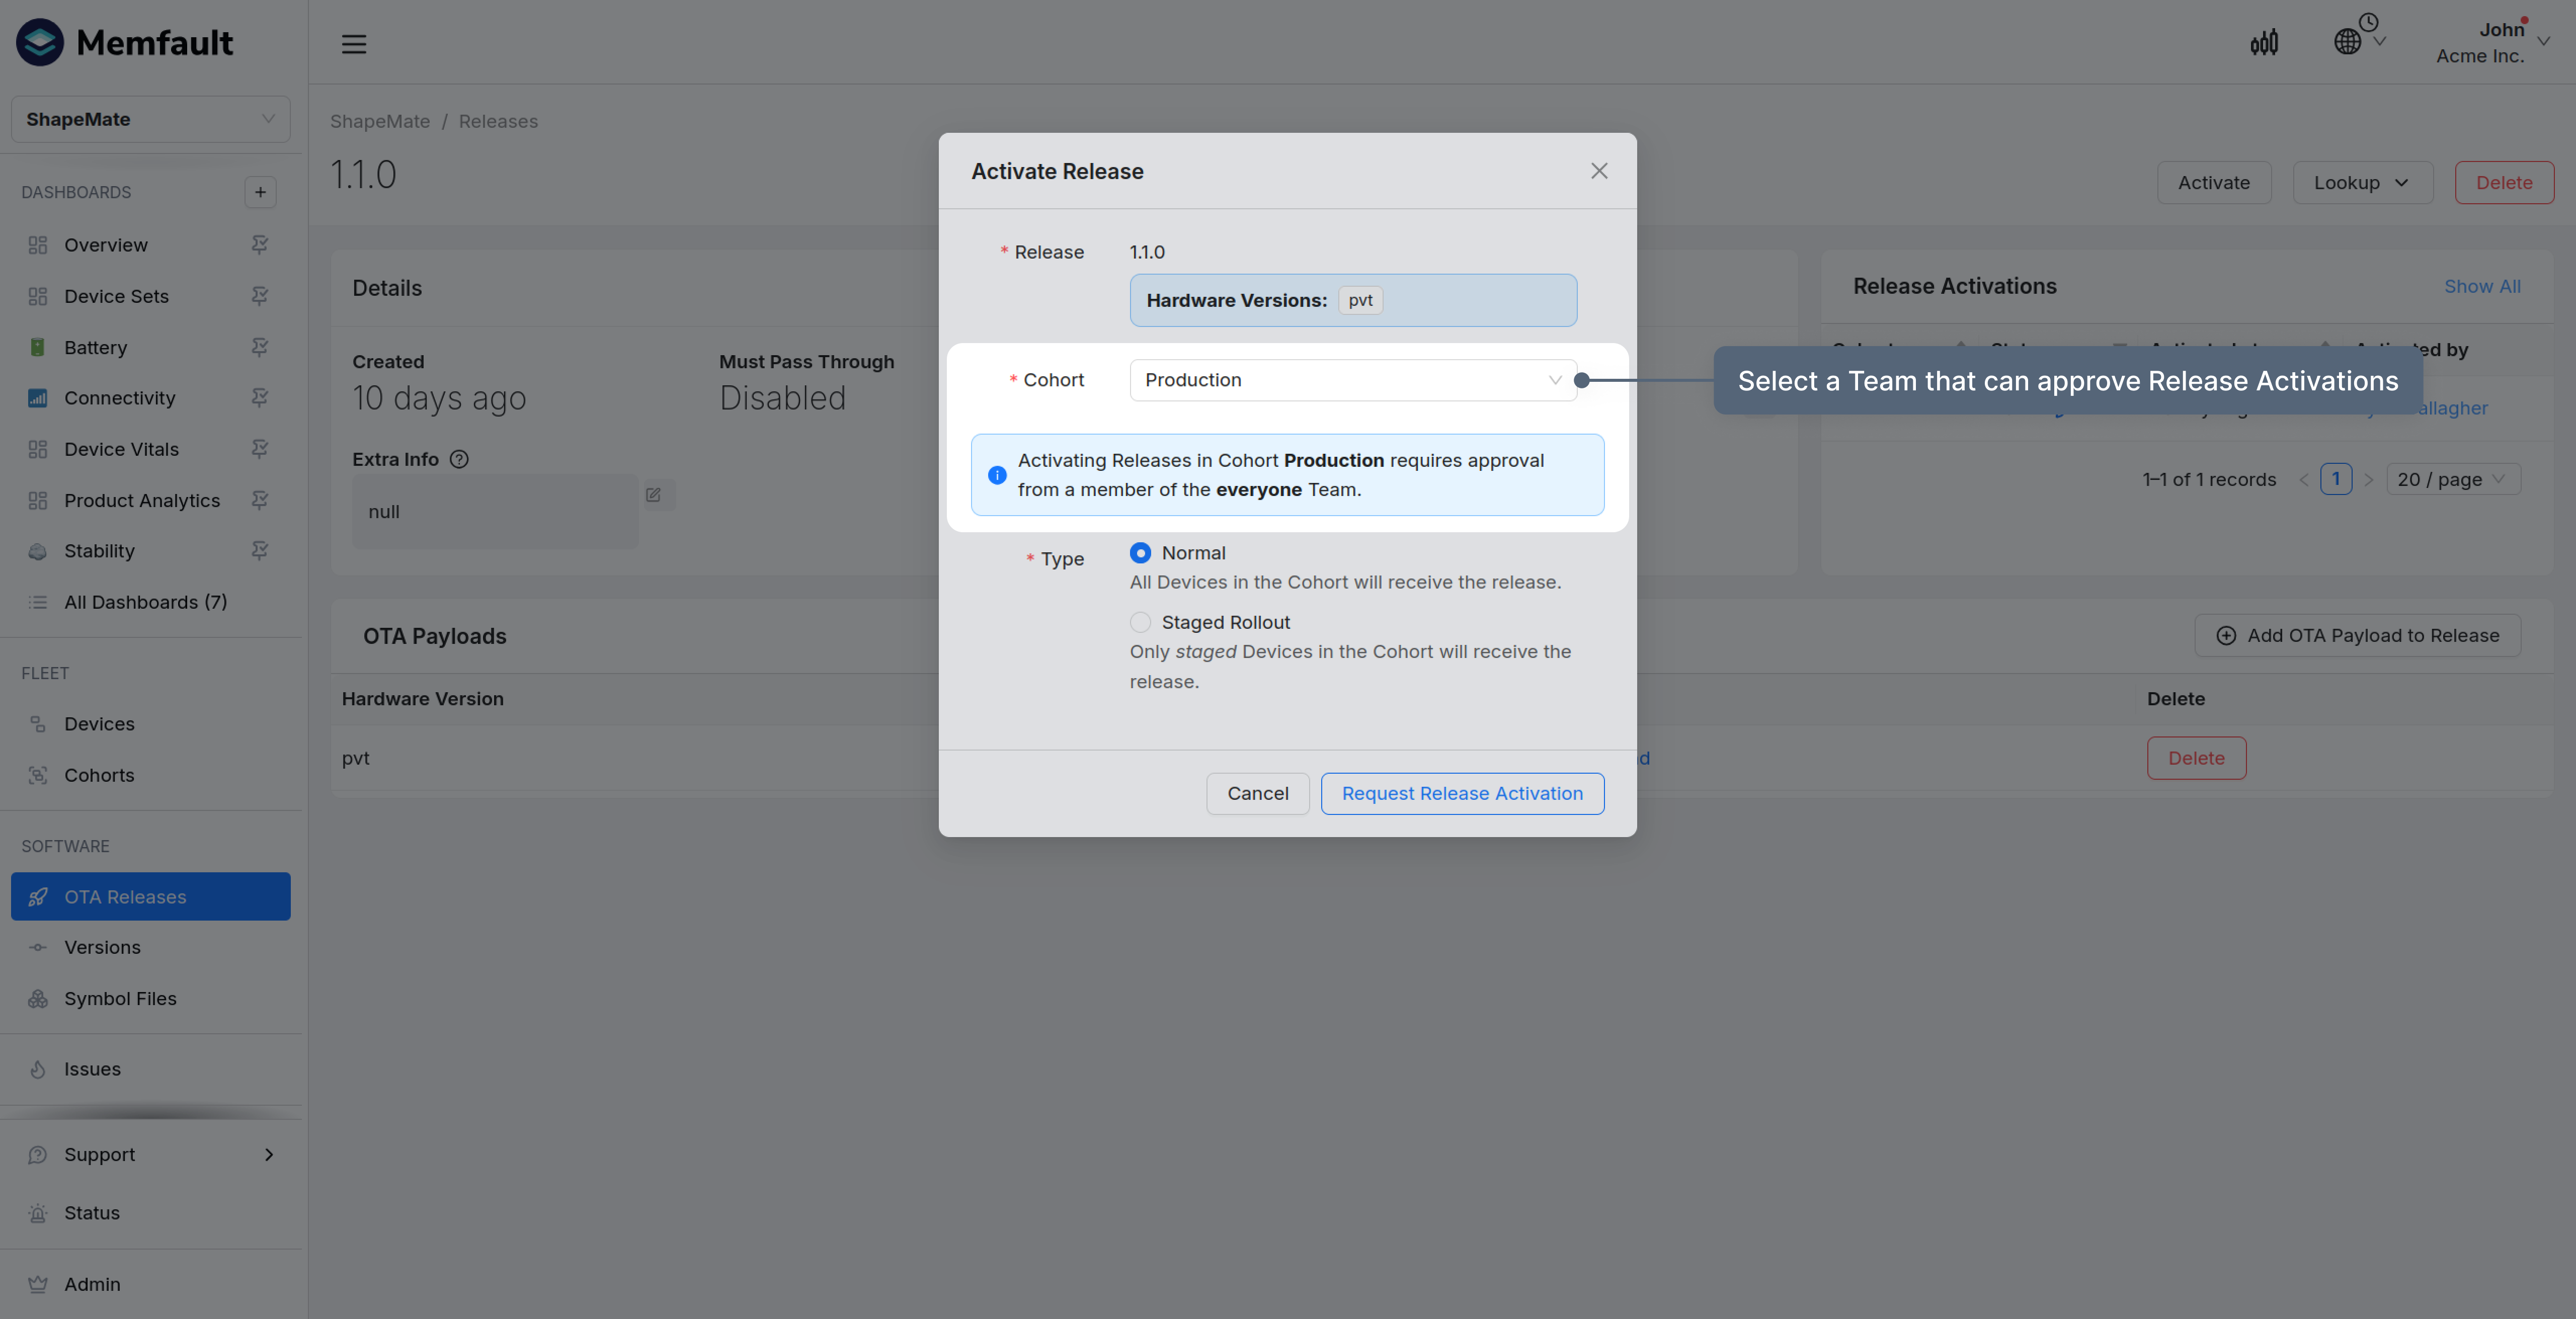
Task: Click Cancel in the dialog
Action: pos(1257,793)
